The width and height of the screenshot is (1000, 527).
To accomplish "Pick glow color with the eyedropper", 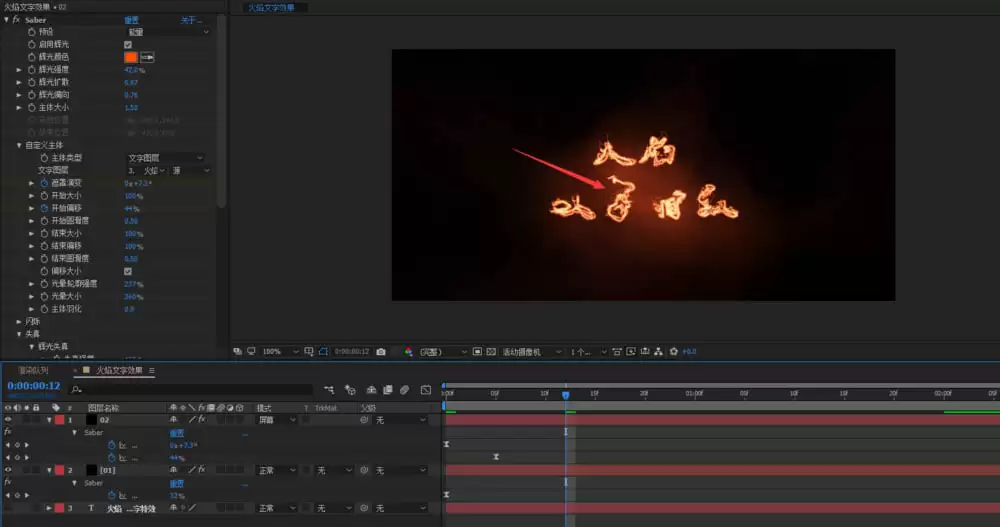I will [x=147, y=57].
